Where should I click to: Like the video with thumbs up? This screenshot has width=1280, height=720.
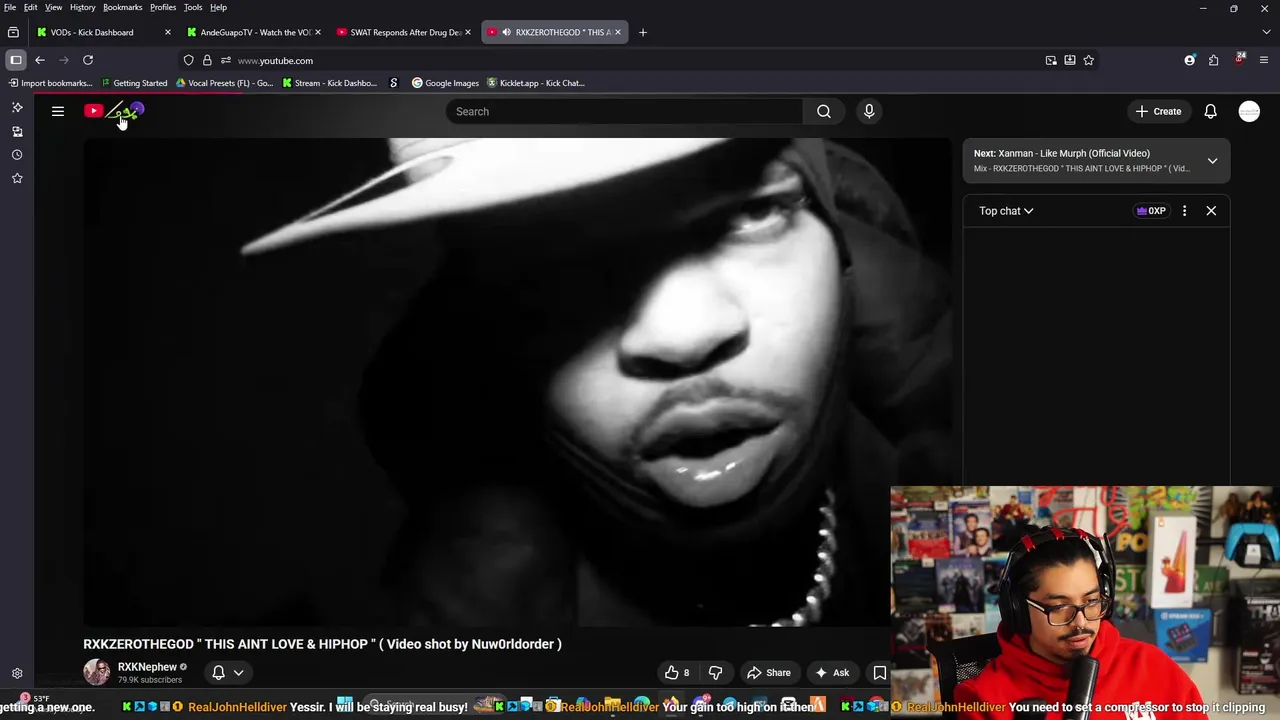(677, 673)
